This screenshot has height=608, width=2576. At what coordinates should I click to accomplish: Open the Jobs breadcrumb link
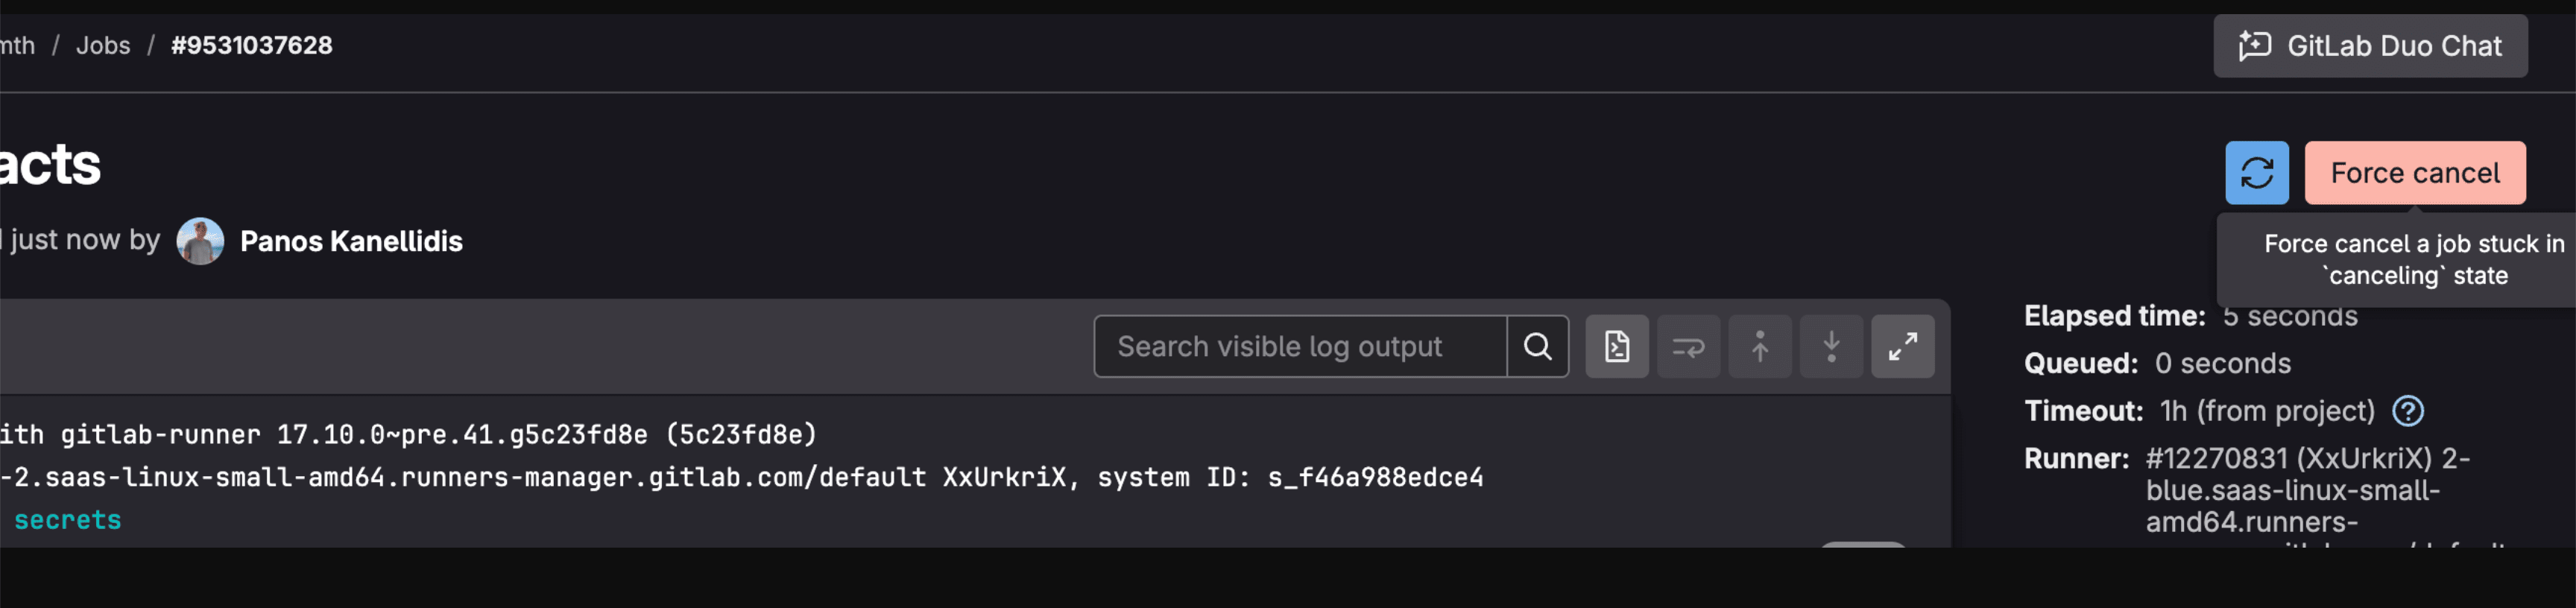click(x=103, y=46)
